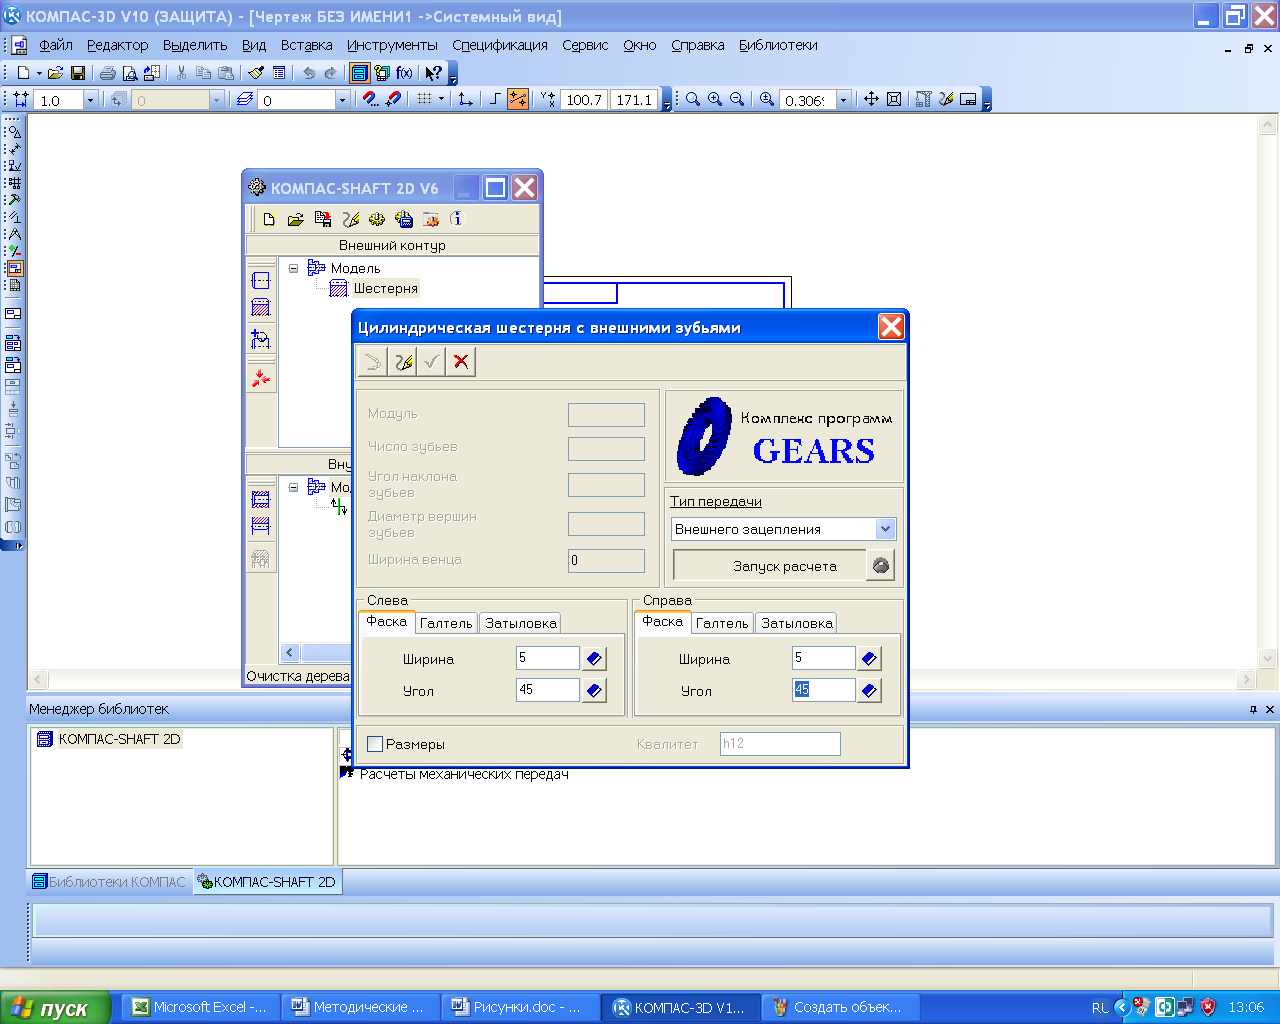Click the context help arrow-question icon
The height and width of the screenshot is (1024, 1280).
pos(433,73)
